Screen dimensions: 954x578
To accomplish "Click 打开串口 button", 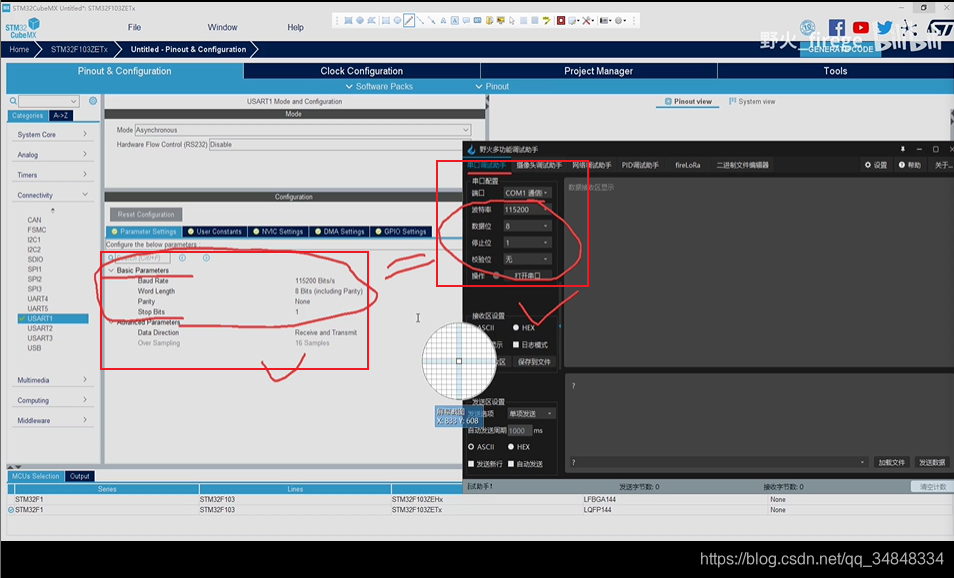I will point(527,276).
